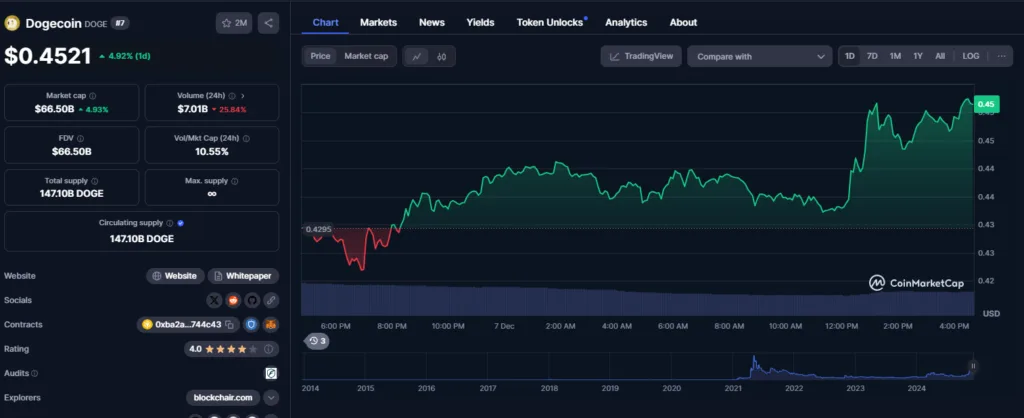The width and height of the screenshot is (1024, 418).
Task: Set chart range to 7D
Action: 872,56
